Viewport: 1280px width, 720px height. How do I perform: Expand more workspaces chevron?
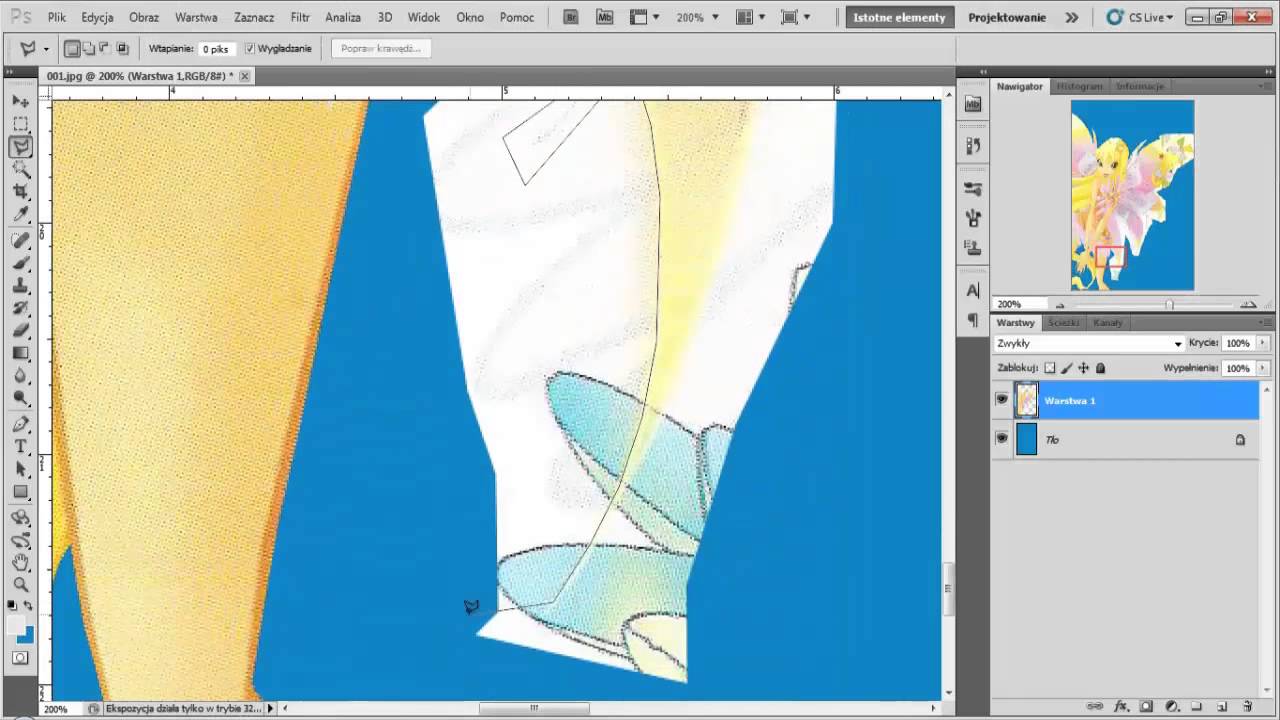pyautogui.click(x=1072, y=17)
